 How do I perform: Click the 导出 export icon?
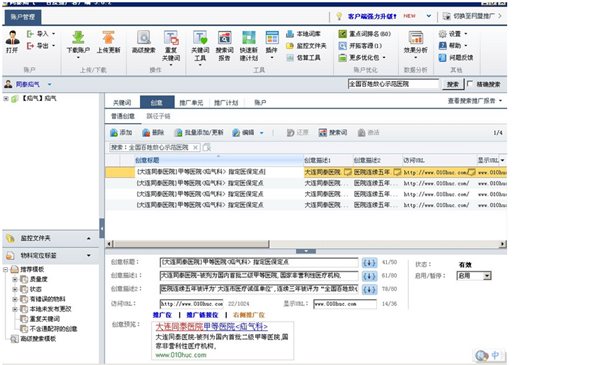click(x=30, y=46)
